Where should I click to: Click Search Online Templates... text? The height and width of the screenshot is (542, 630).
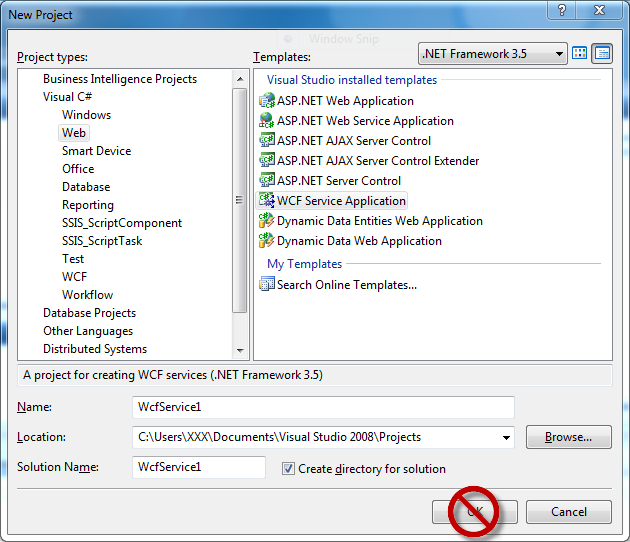click(347, 284)
